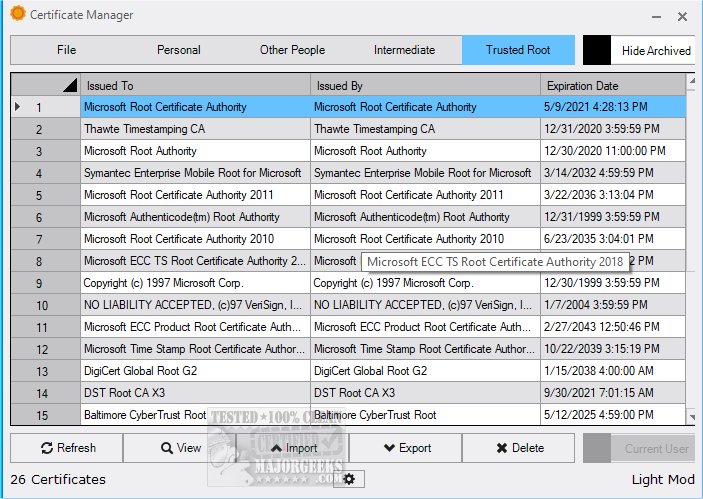Screen dimensions: 703x499
Task: Select row header number 15
Action: [x=46, y=415]
